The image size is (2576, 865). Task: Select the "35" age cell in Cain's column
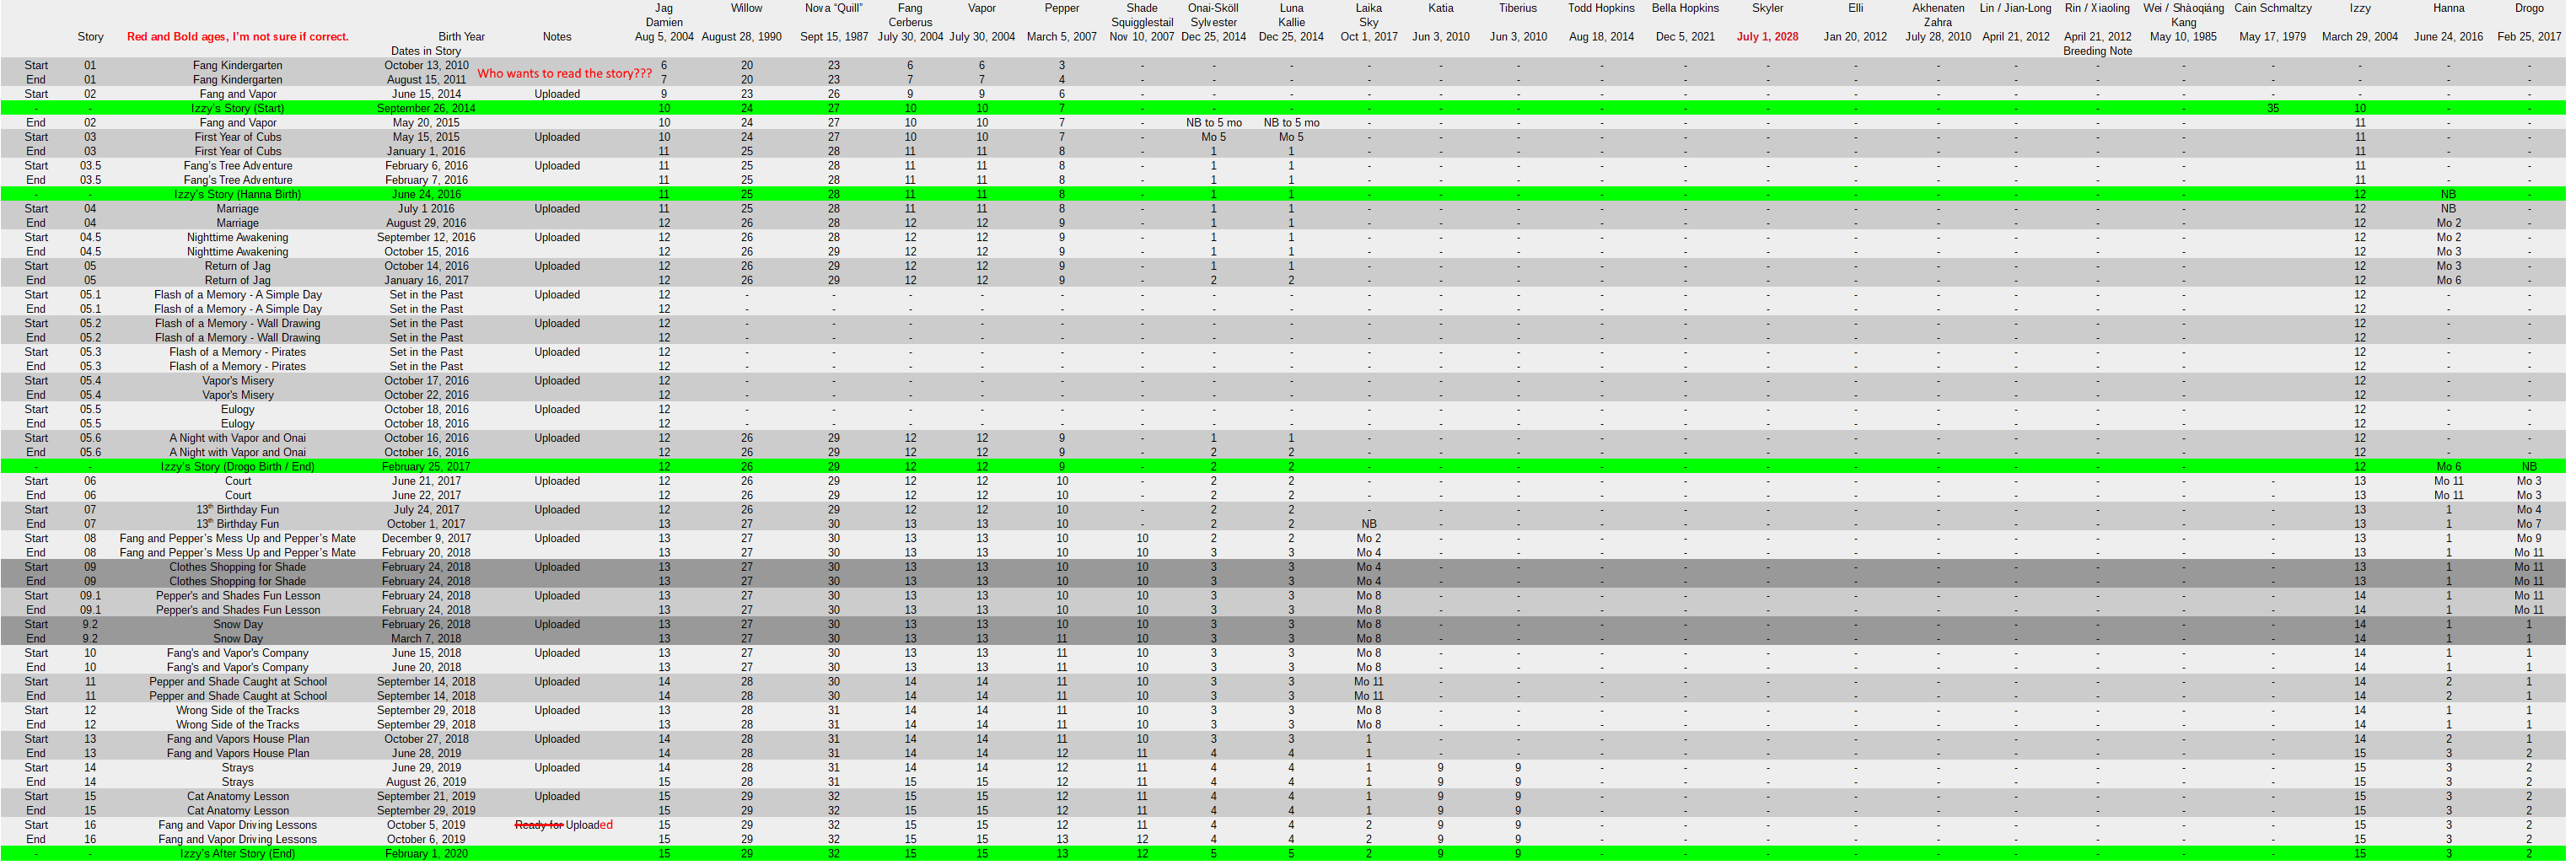[2272, 108]
